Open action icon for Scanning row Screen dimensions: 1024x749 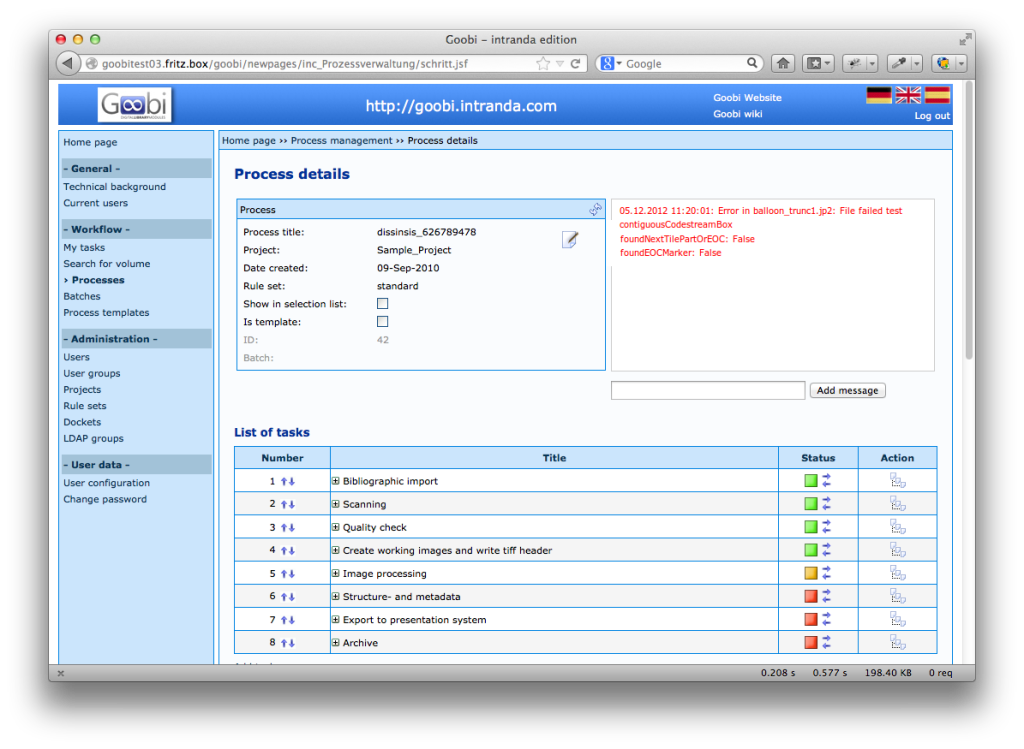897,504
